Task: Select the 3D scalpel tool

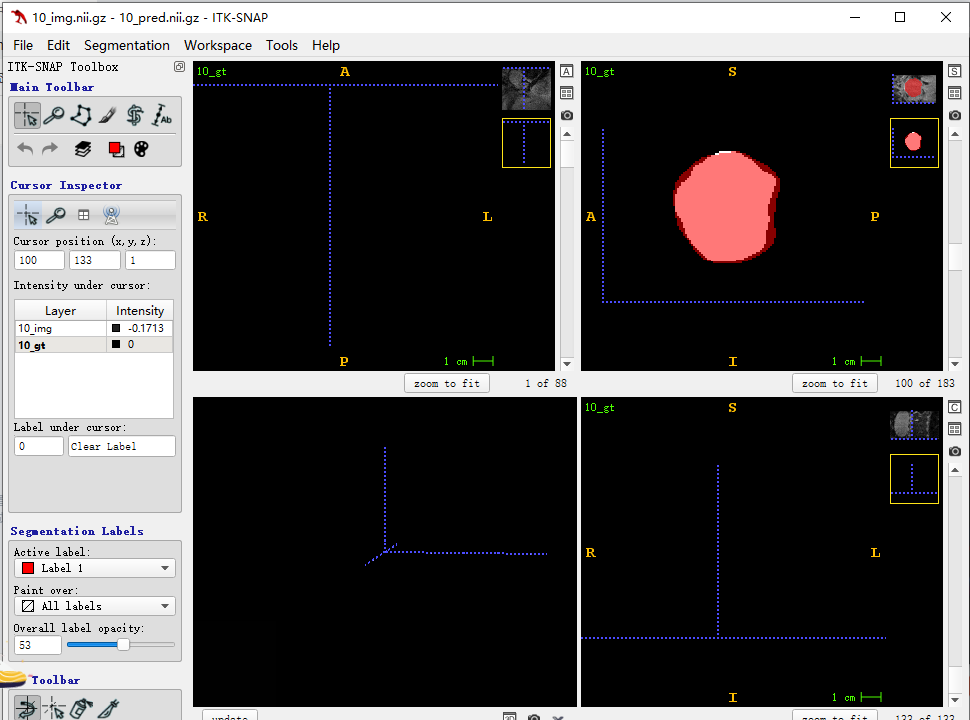Action: pyautogui.click(x=108, y=708)
